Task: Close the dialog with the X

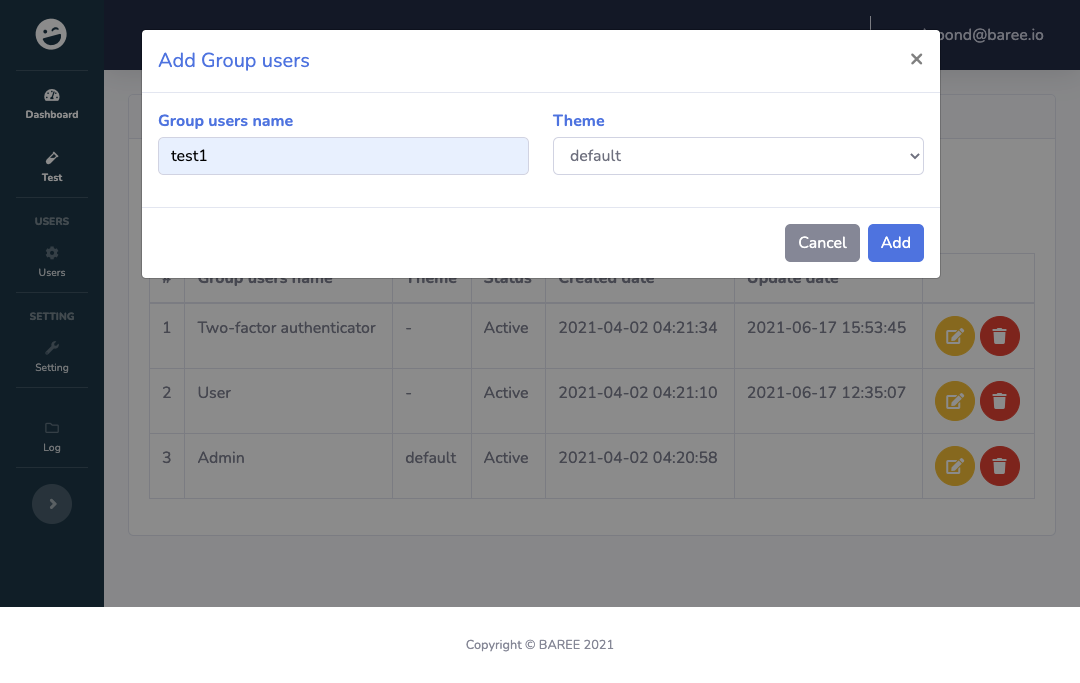Action: pyautogui.click(x=916, y=59)
